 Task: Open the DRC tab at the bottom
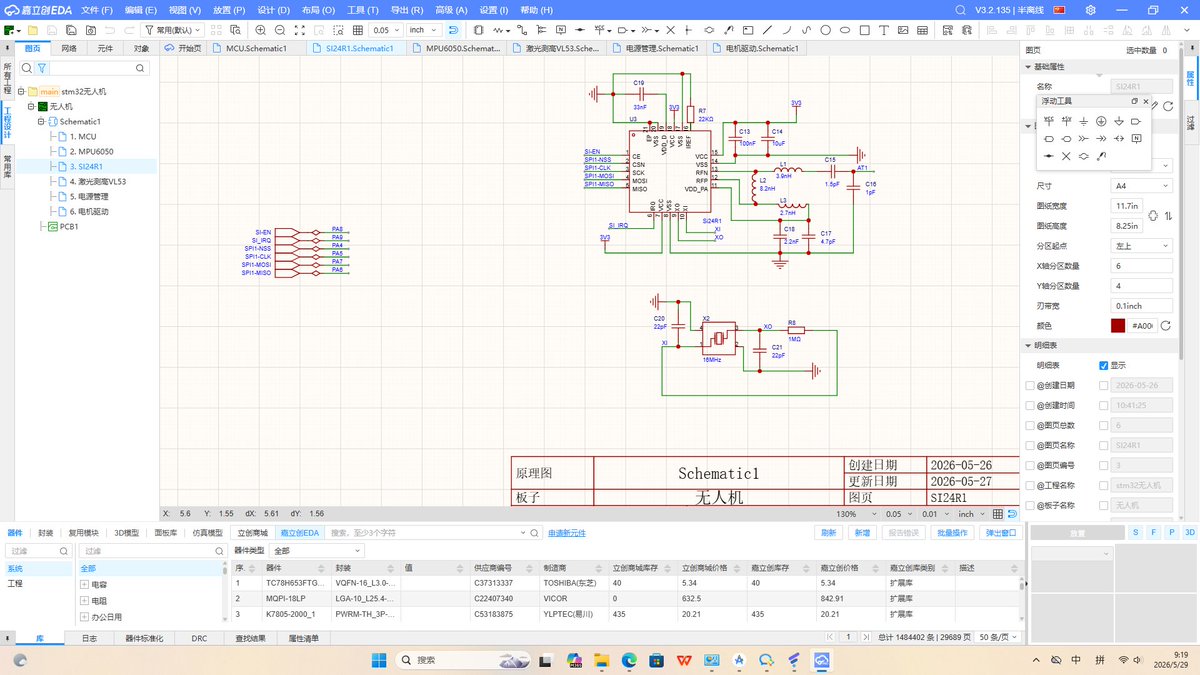click(x=199, y=637)
